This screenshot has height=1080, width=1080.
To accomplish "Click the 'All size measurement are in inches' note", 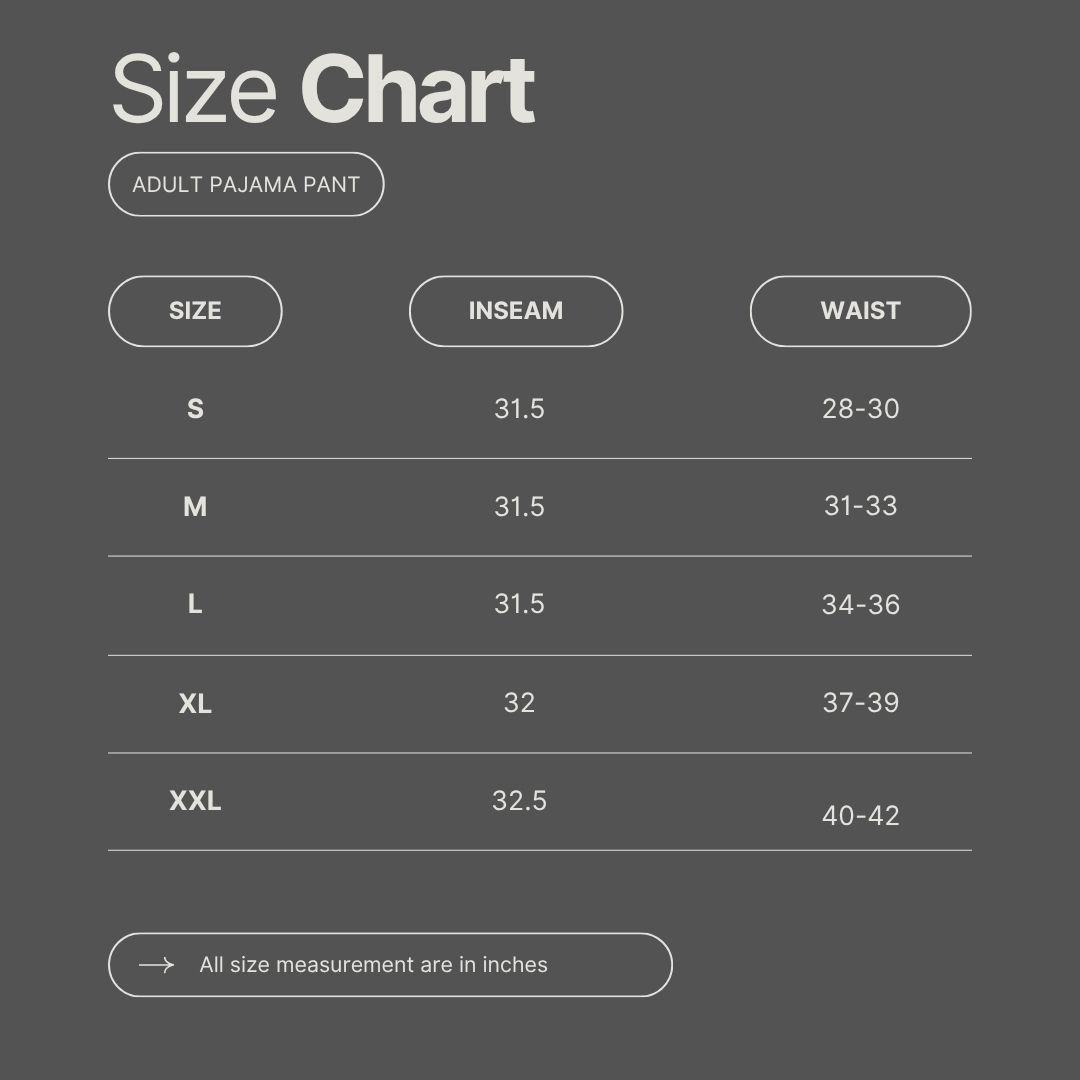I will 373,965.
